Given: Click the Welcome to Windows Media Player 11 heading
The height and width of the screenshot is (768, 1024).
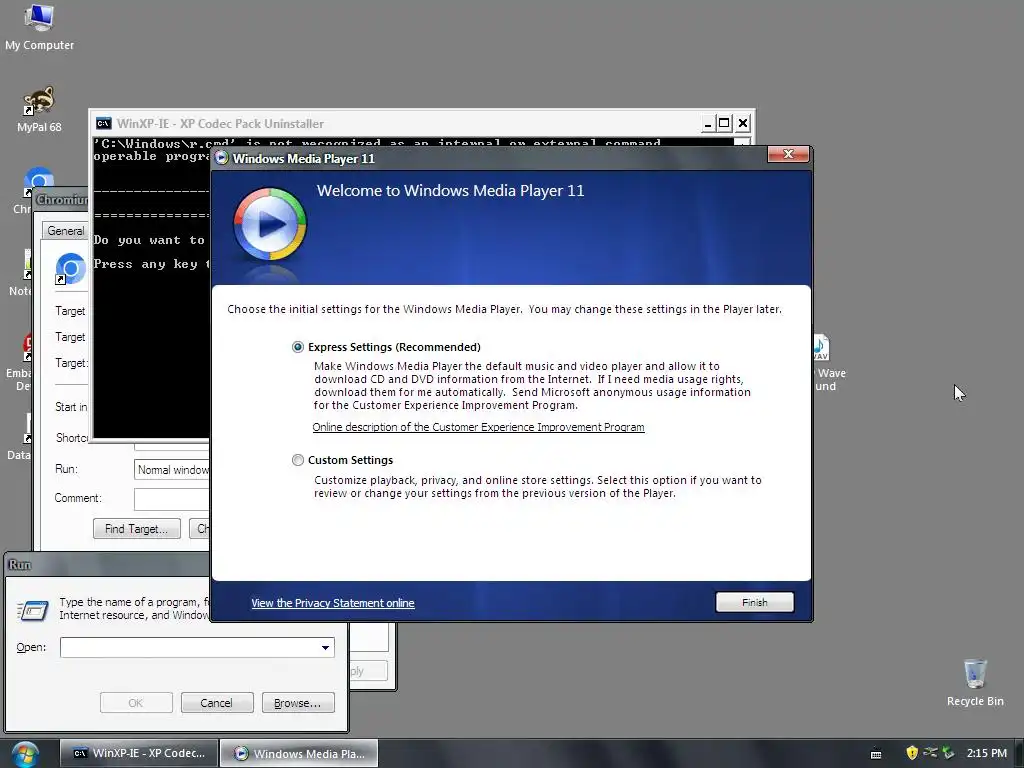Looking at the screenshot, I should [x=451, y=191].
